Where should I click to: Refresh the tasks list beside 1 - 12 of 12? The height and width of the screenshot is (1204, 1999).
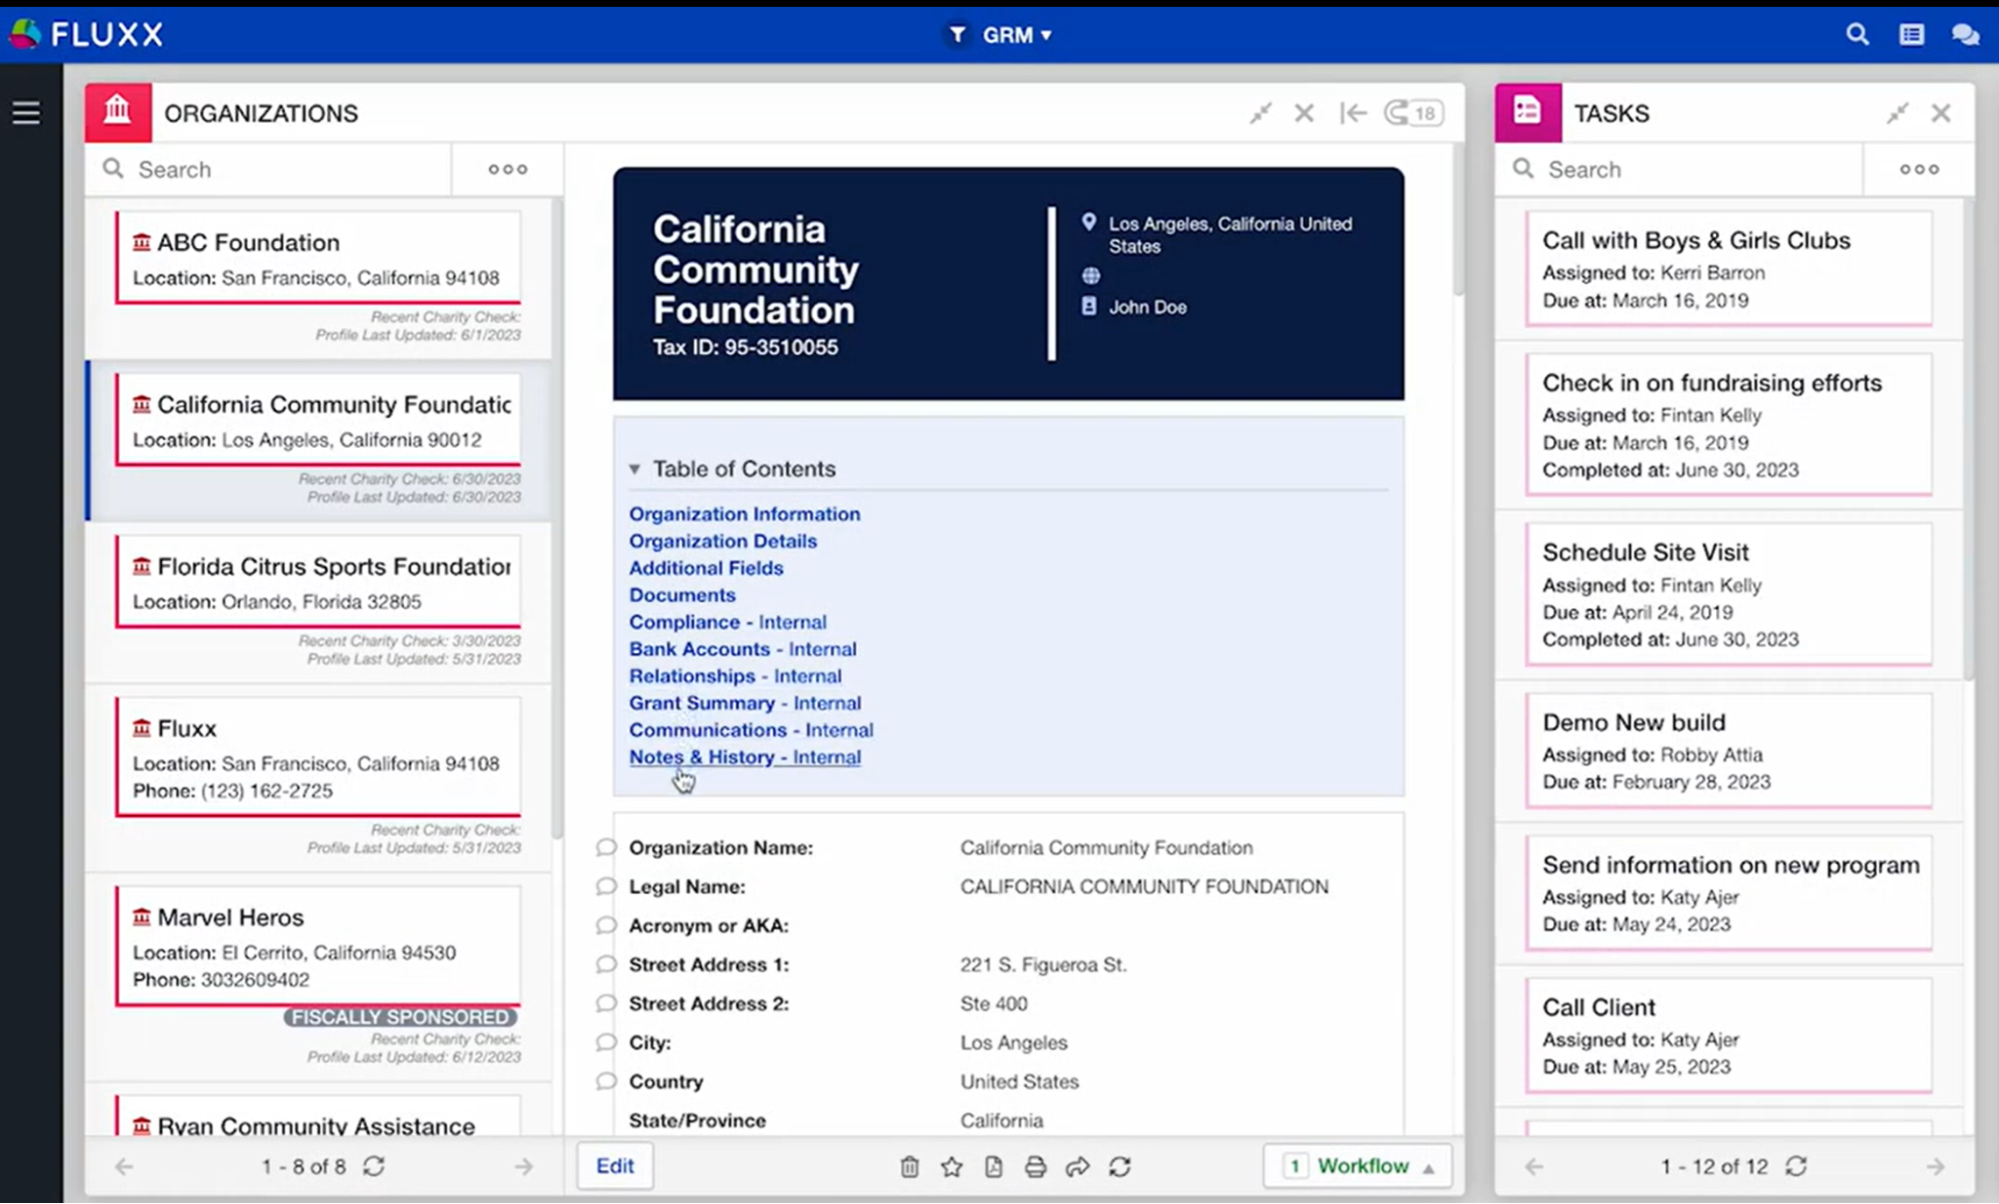click(1796, 1166)
